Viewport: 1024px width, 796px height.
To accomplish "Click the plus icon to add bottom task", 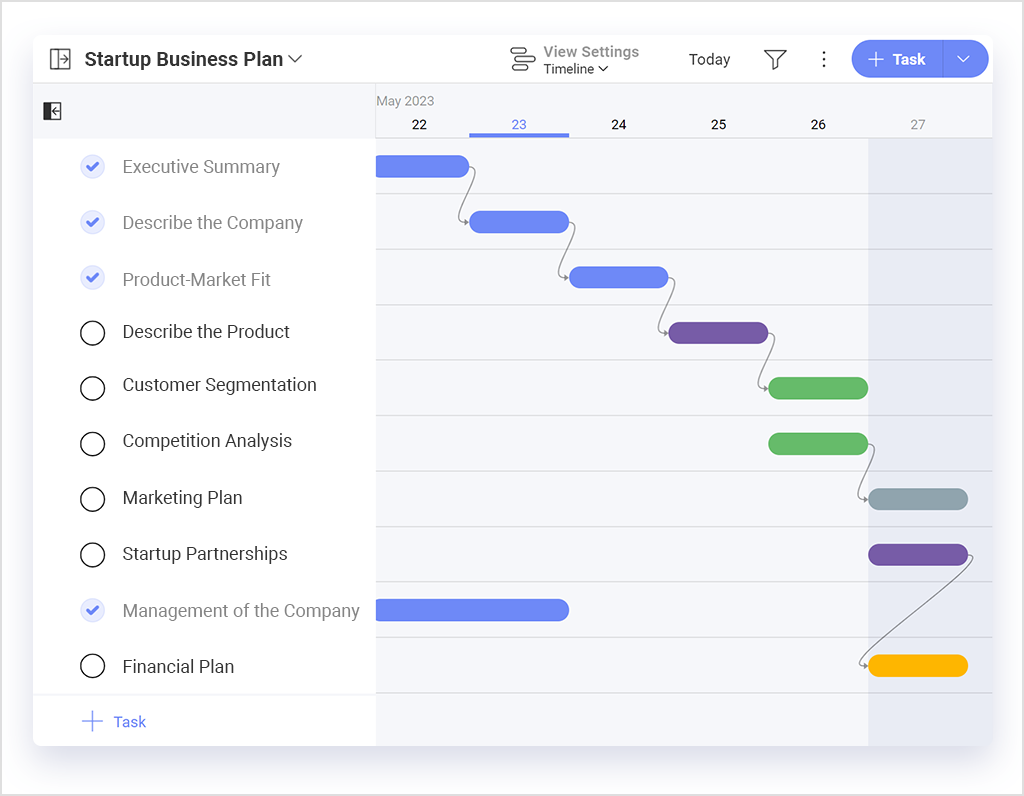I will click(92, 722).
